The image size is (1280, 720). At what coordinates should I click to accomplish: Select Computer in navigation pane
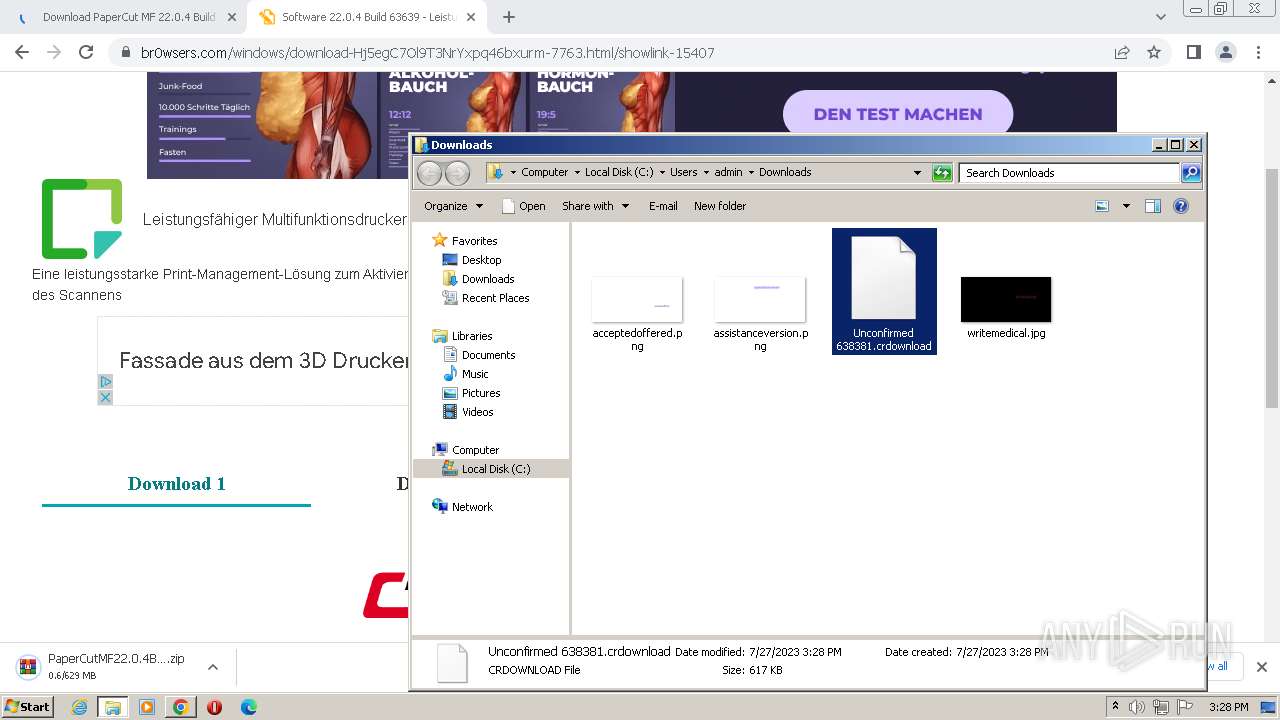[x=466, y=450]
